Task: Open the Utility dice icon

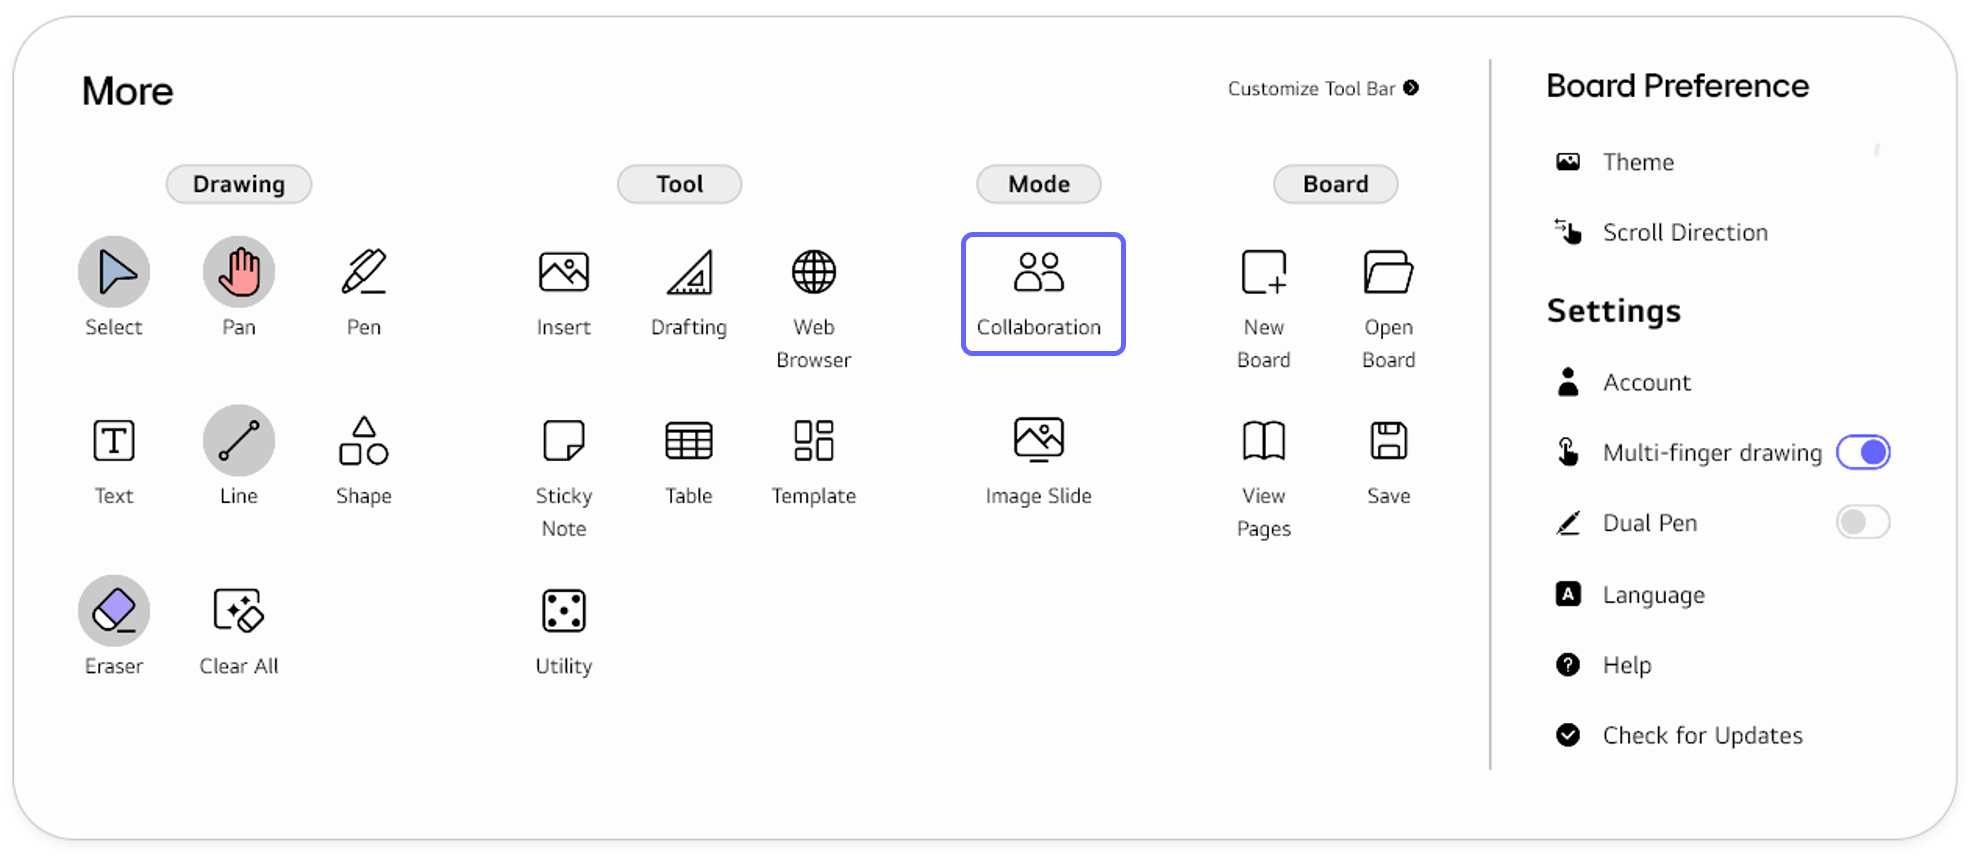Action: point(564,610)
